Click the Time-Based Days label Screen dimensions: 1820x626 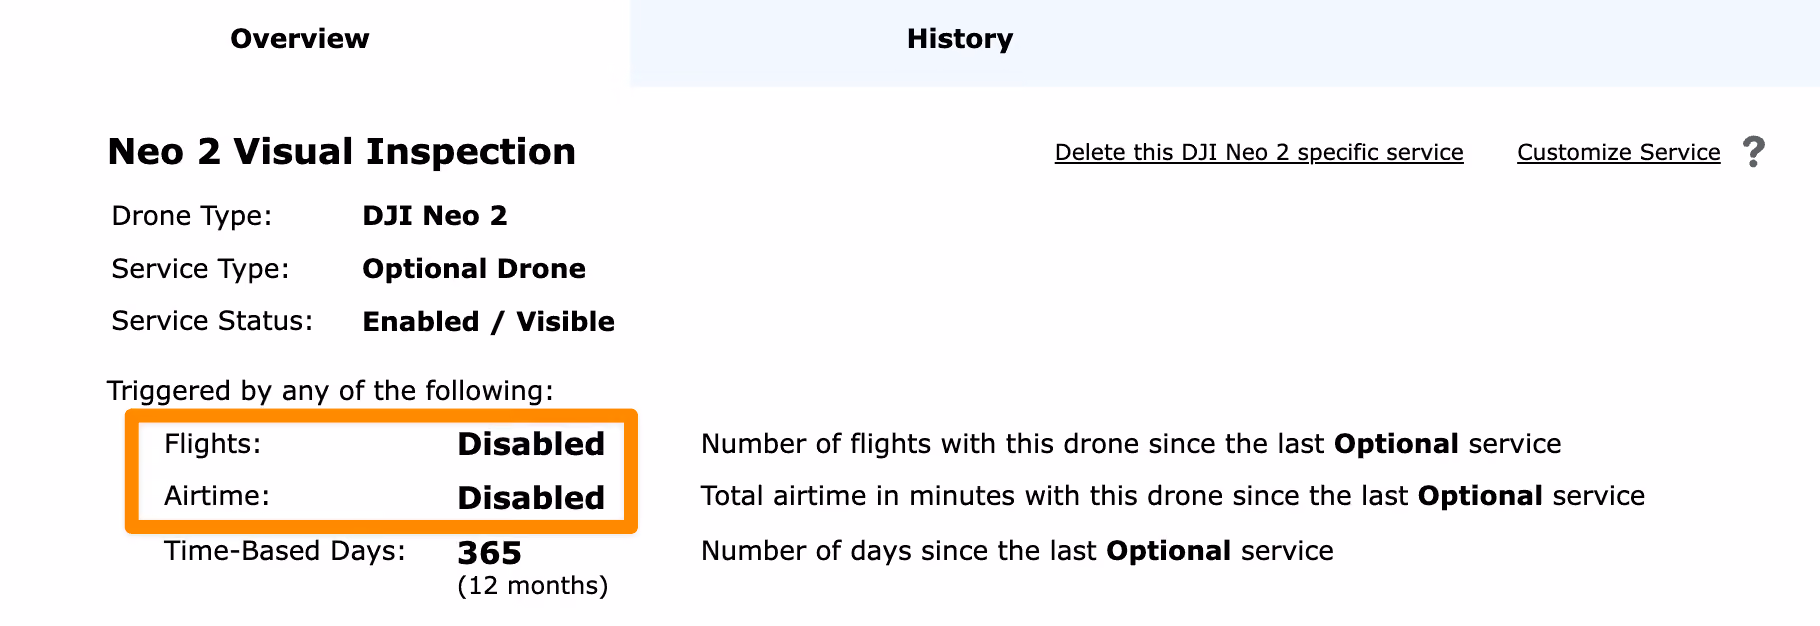285,551
